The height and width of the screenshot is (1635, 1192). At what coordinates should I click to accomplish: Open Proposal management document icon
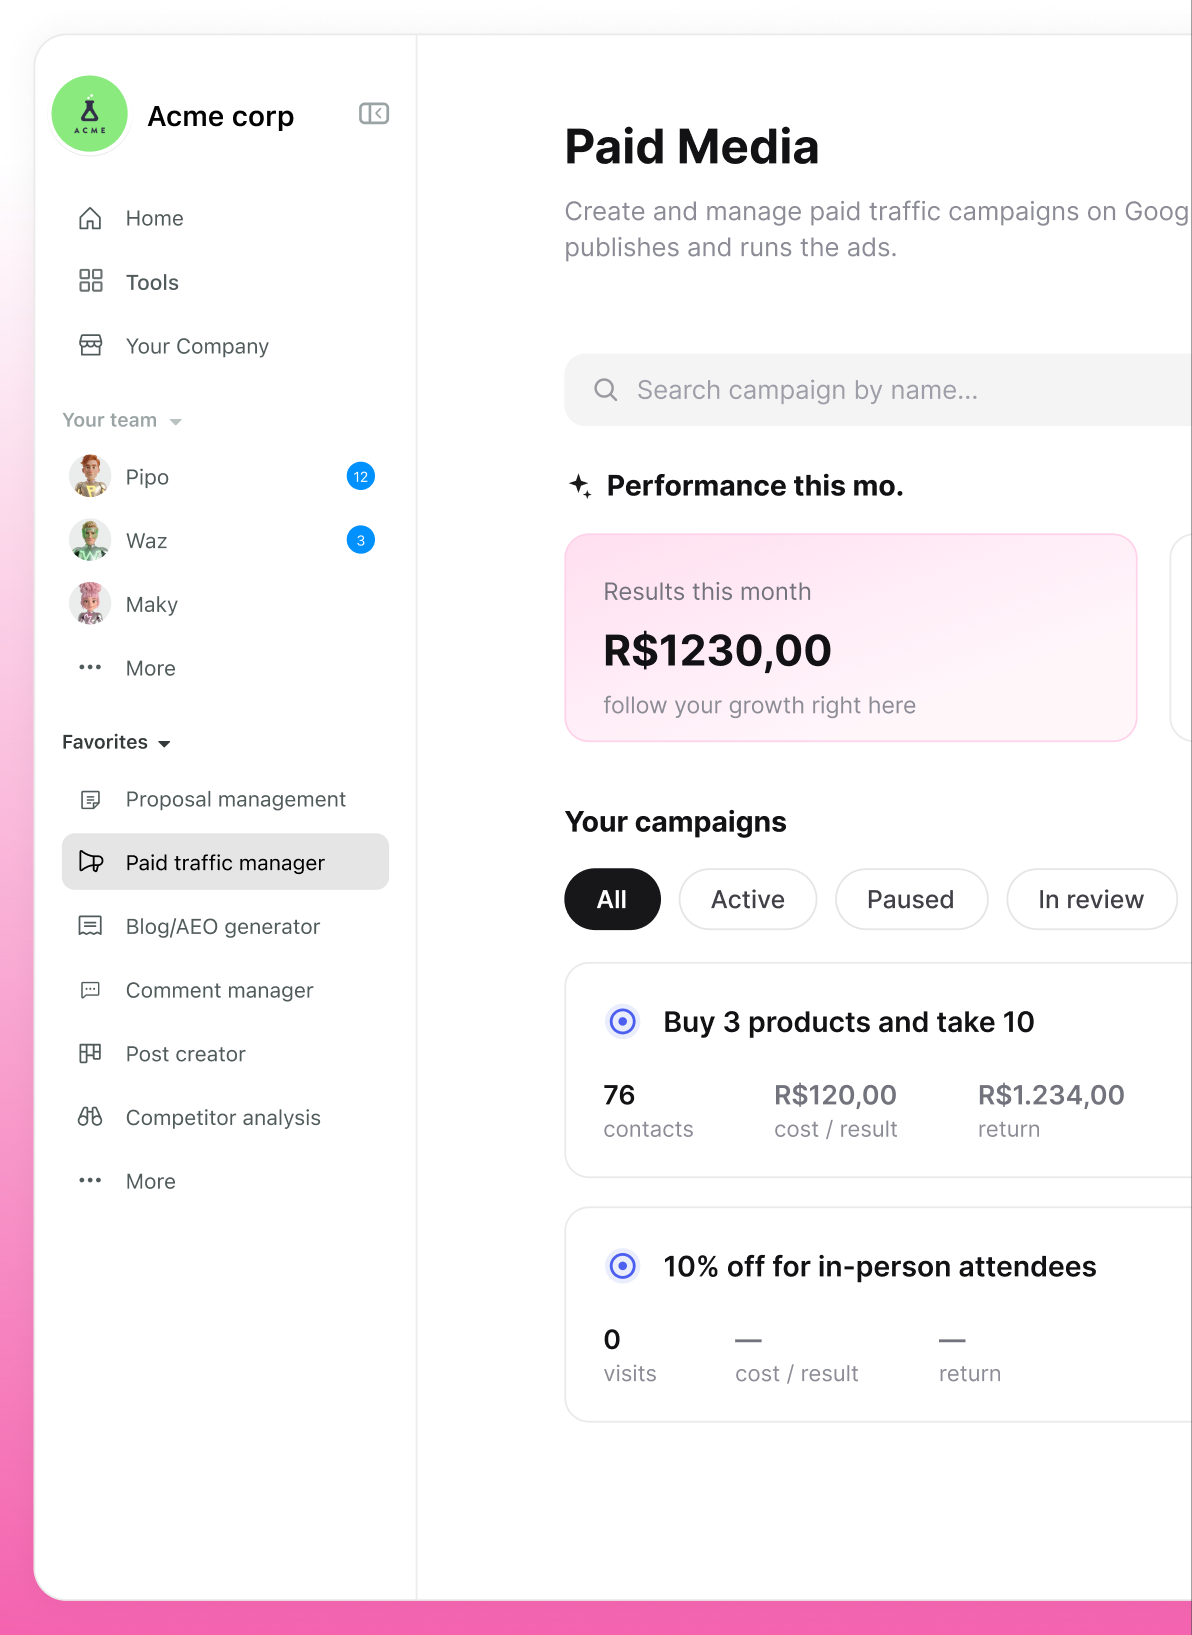[90, 799]
